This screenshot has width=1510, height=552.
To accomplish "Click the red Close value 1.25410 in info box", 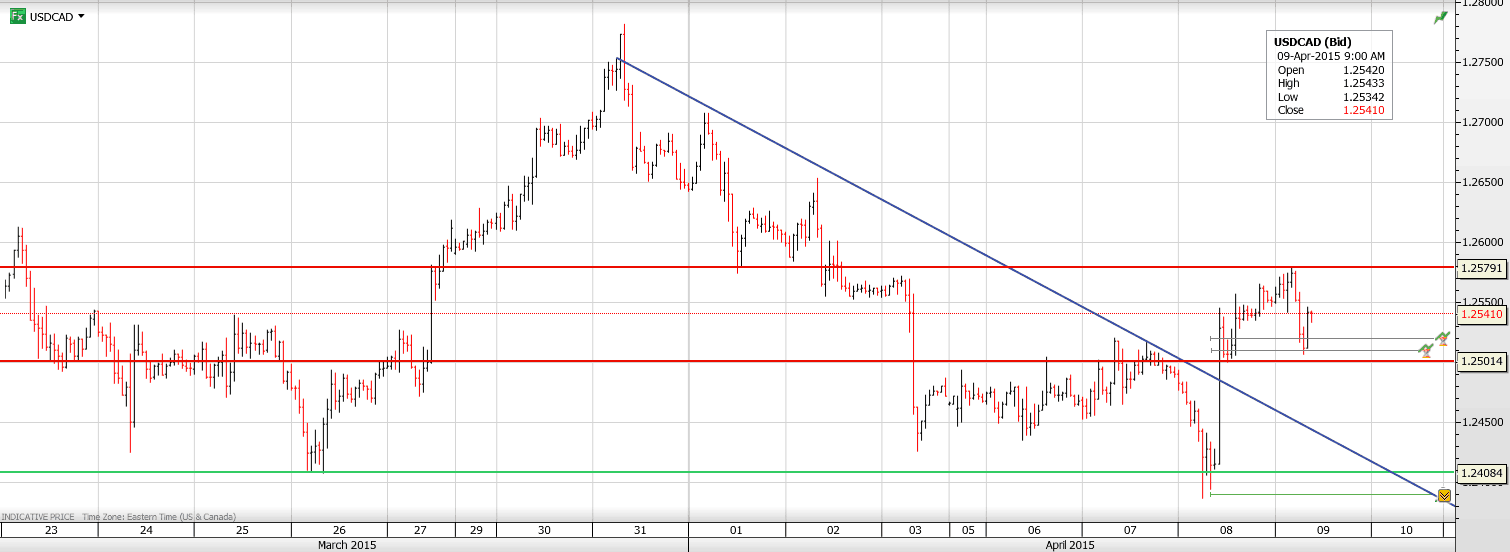I will coord(1363,110).
